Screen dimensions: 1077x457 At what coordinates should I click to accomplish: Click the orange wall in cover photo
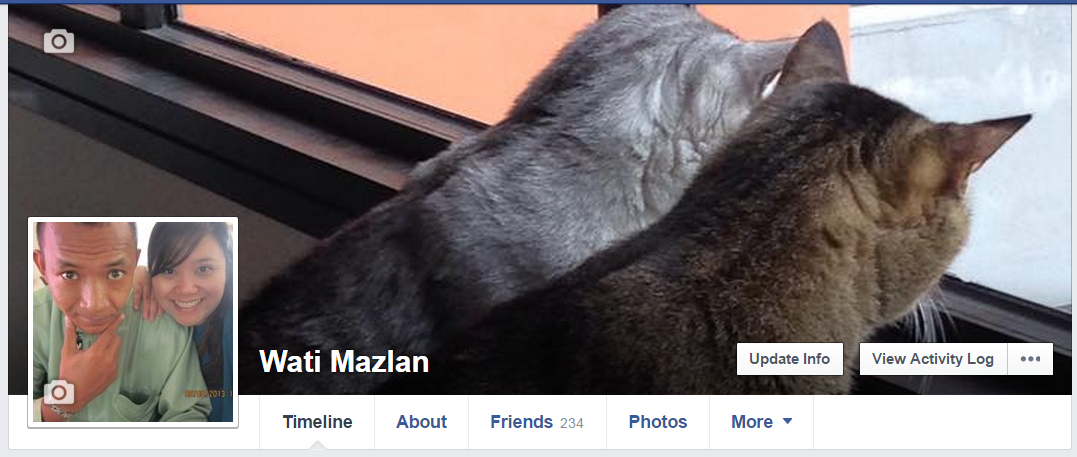coord(385,55)
